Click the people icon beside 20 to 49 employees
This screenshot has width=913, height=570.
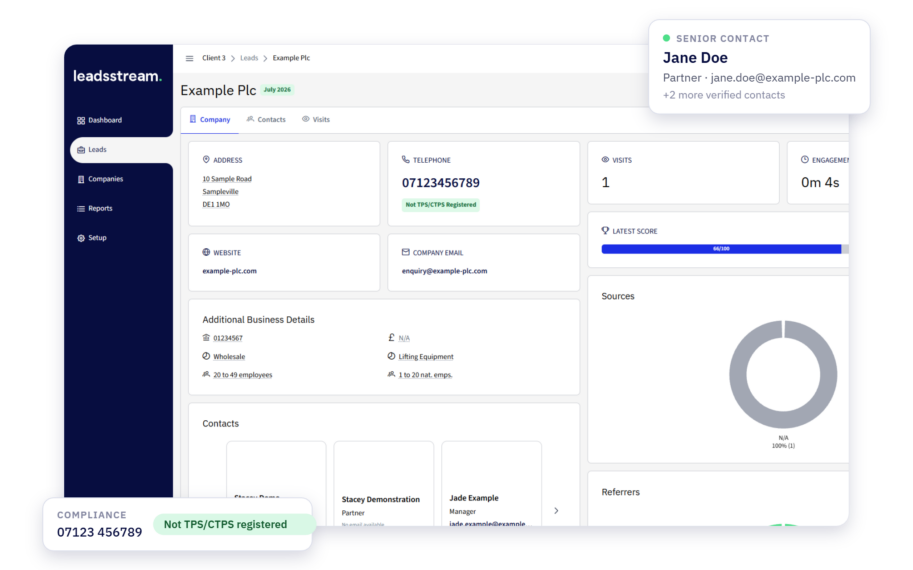[x=206, y=374]
